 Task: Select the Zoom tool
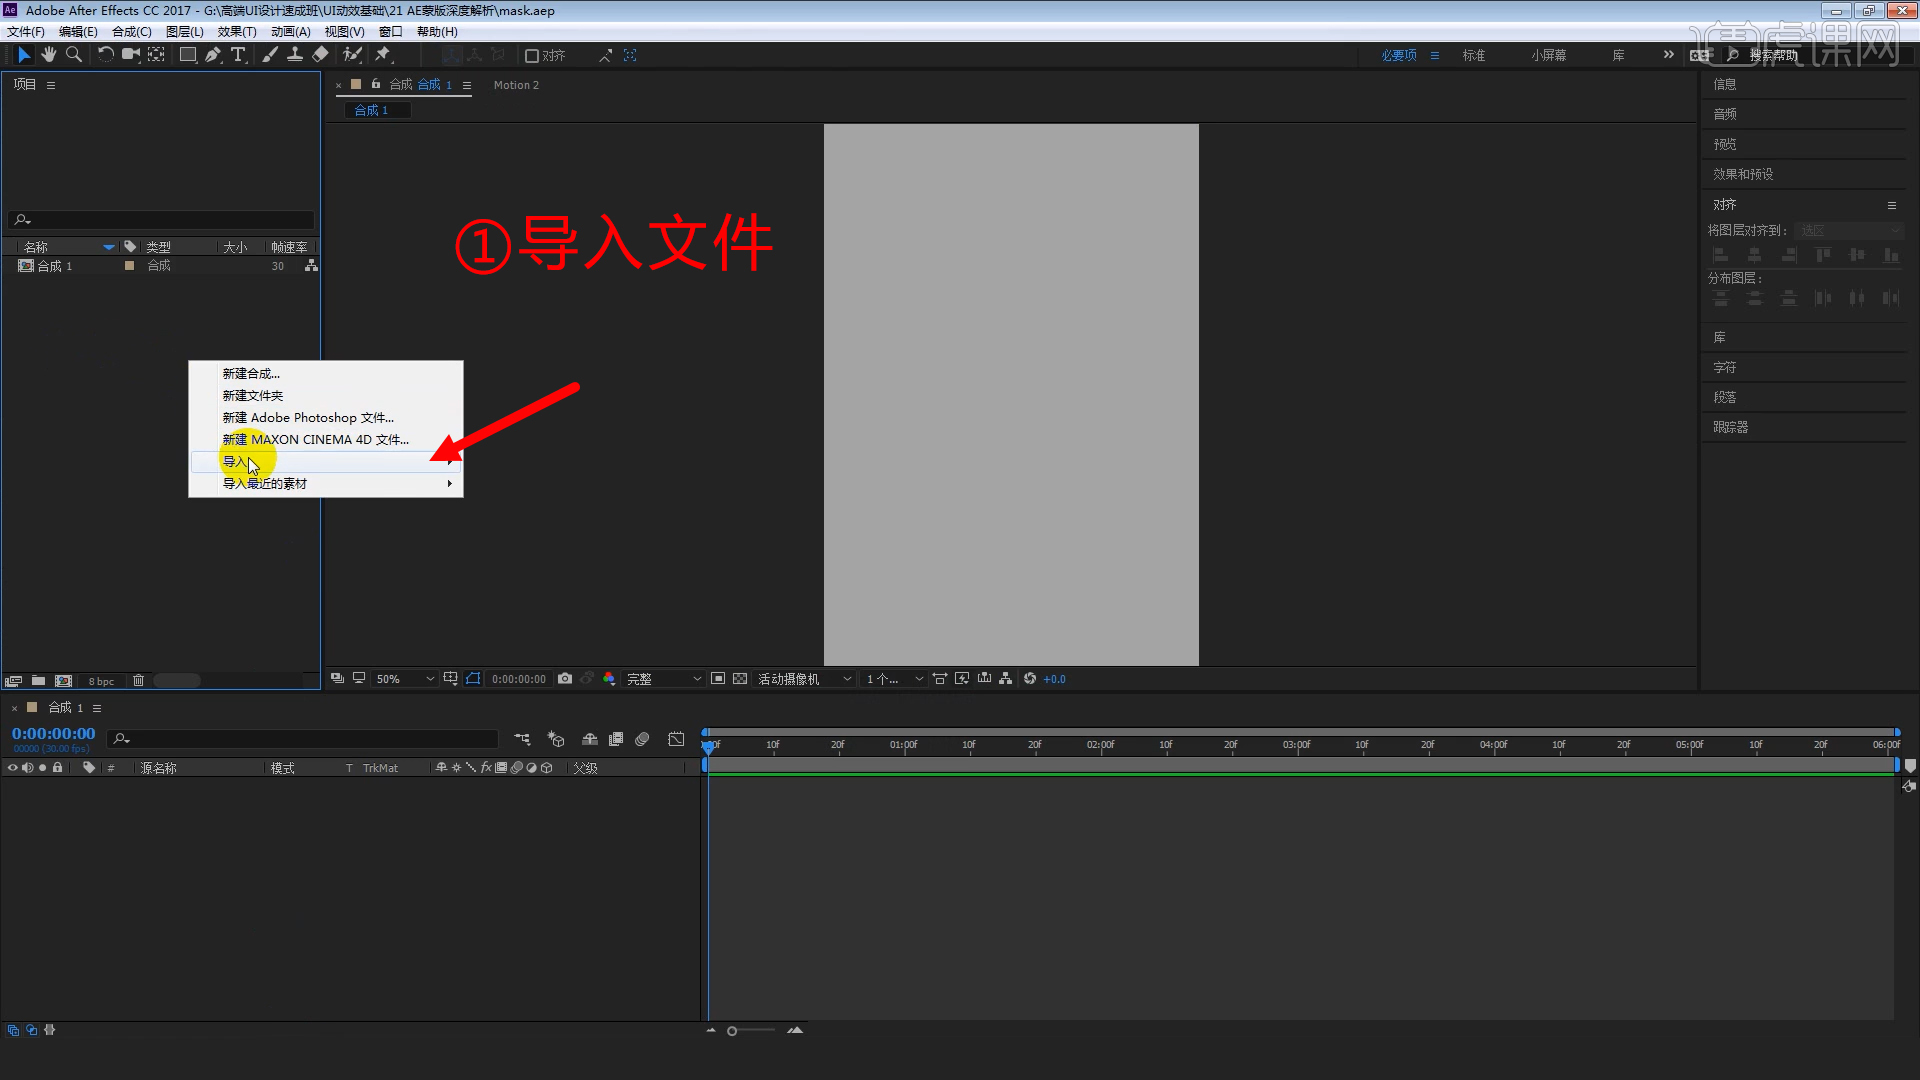pyautogui.click(x=73, y=55)
